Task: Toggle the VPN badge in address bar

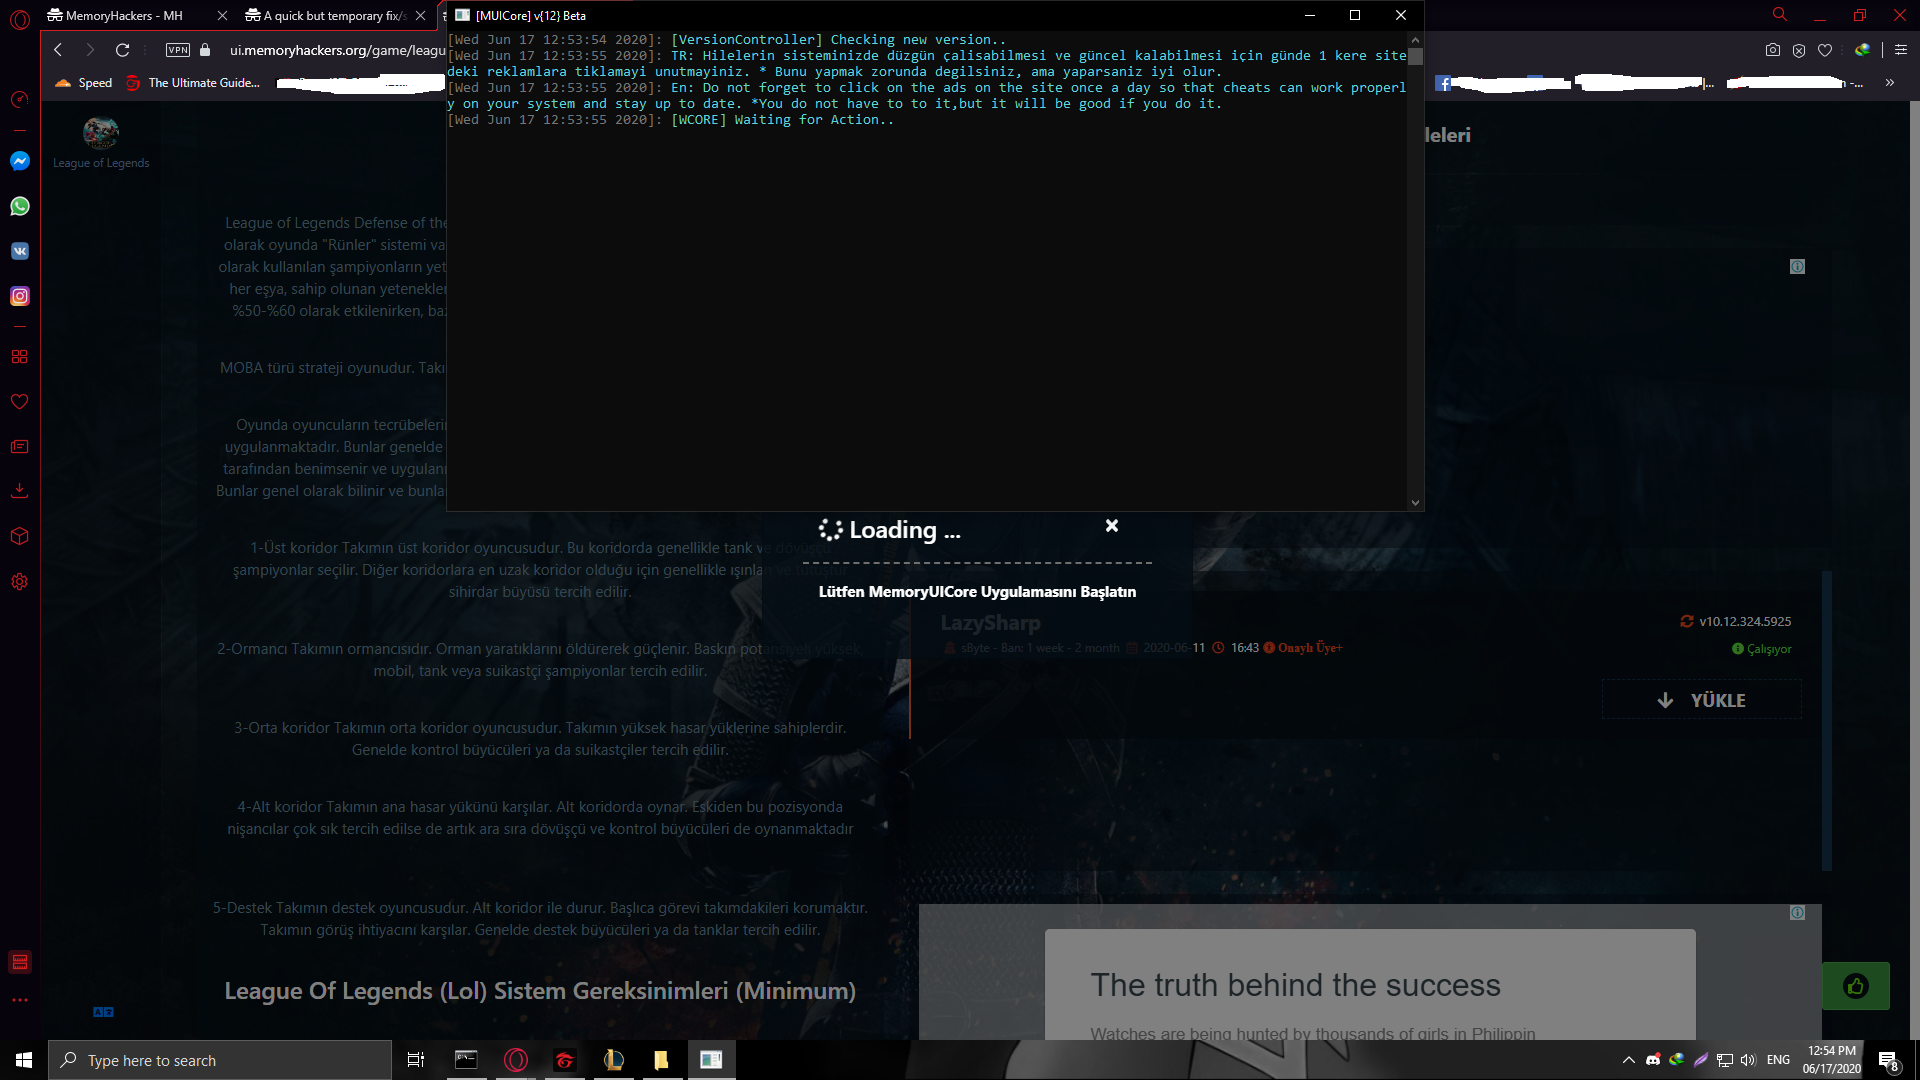Action: click(178, 50)
